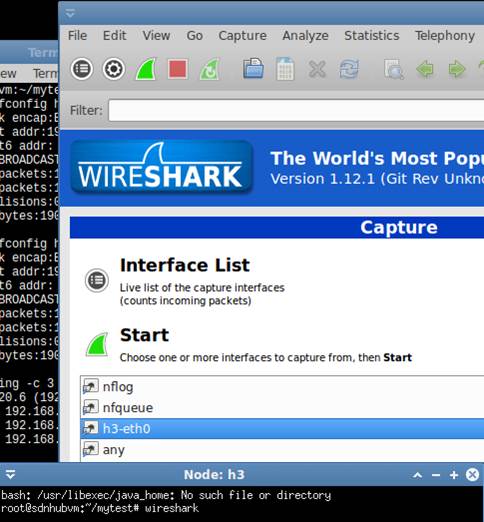
Task: Go forward in packet history arrow
Action: tap(457, 69)
